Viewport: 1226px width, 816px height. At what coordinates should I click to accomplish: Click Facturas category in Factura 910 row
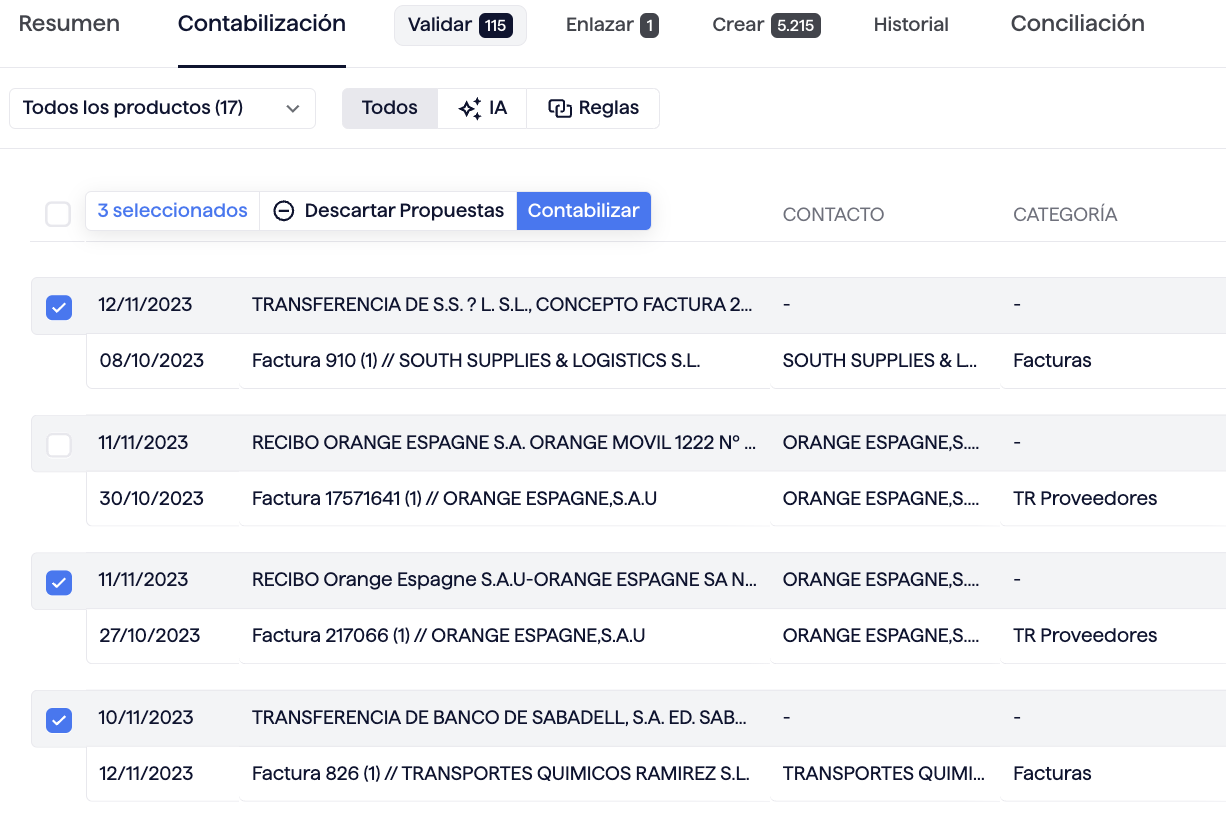click(1052, 361)
